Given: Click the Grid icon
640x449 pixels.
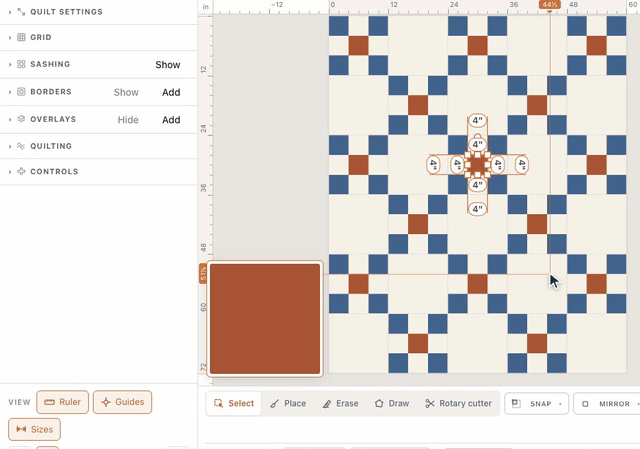Looking at the screenshot, I should 21,37.
